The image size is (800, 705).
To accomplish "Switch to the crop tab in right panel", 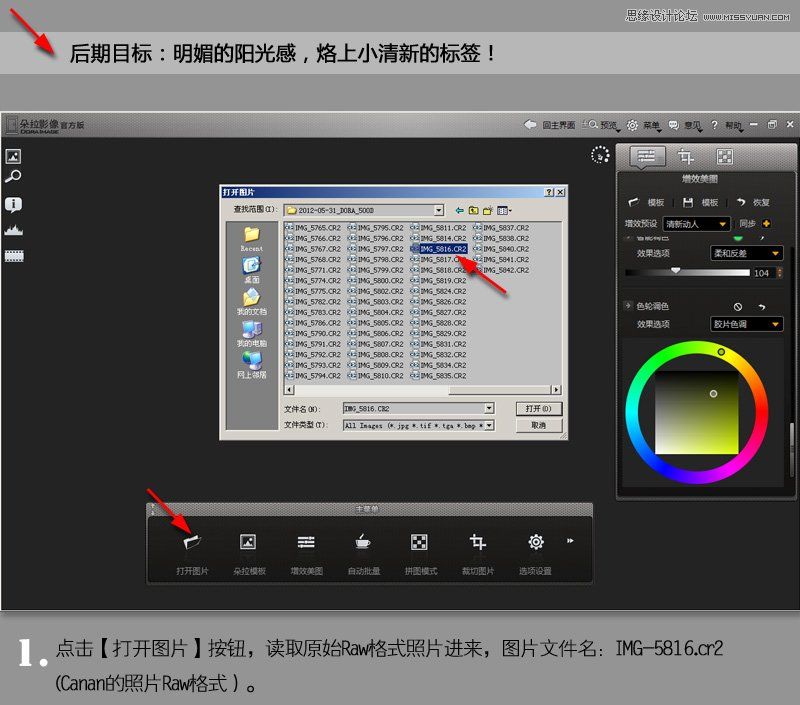I will pos(686,156).
